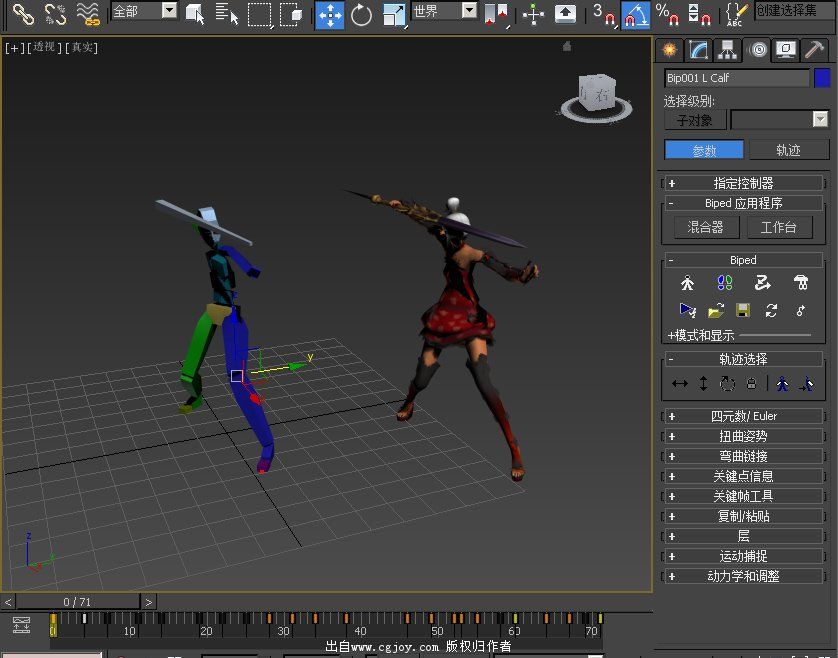
Task: Click the blue object color swatch
Action: pyautogui.click(x=822, y=78)
